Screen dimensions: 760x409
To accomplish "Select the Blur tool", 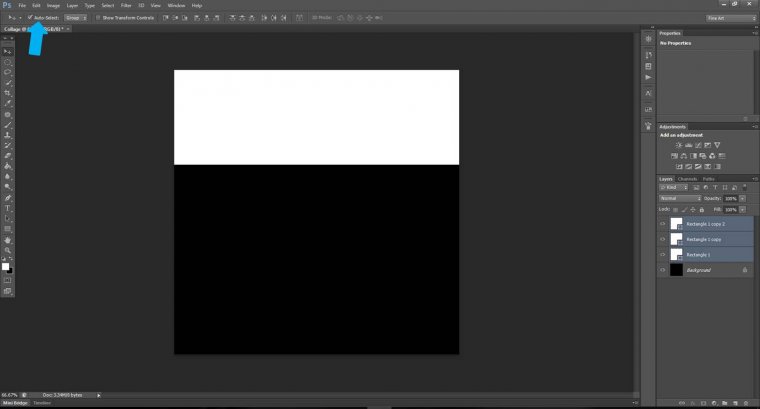I will click(7, 176).
